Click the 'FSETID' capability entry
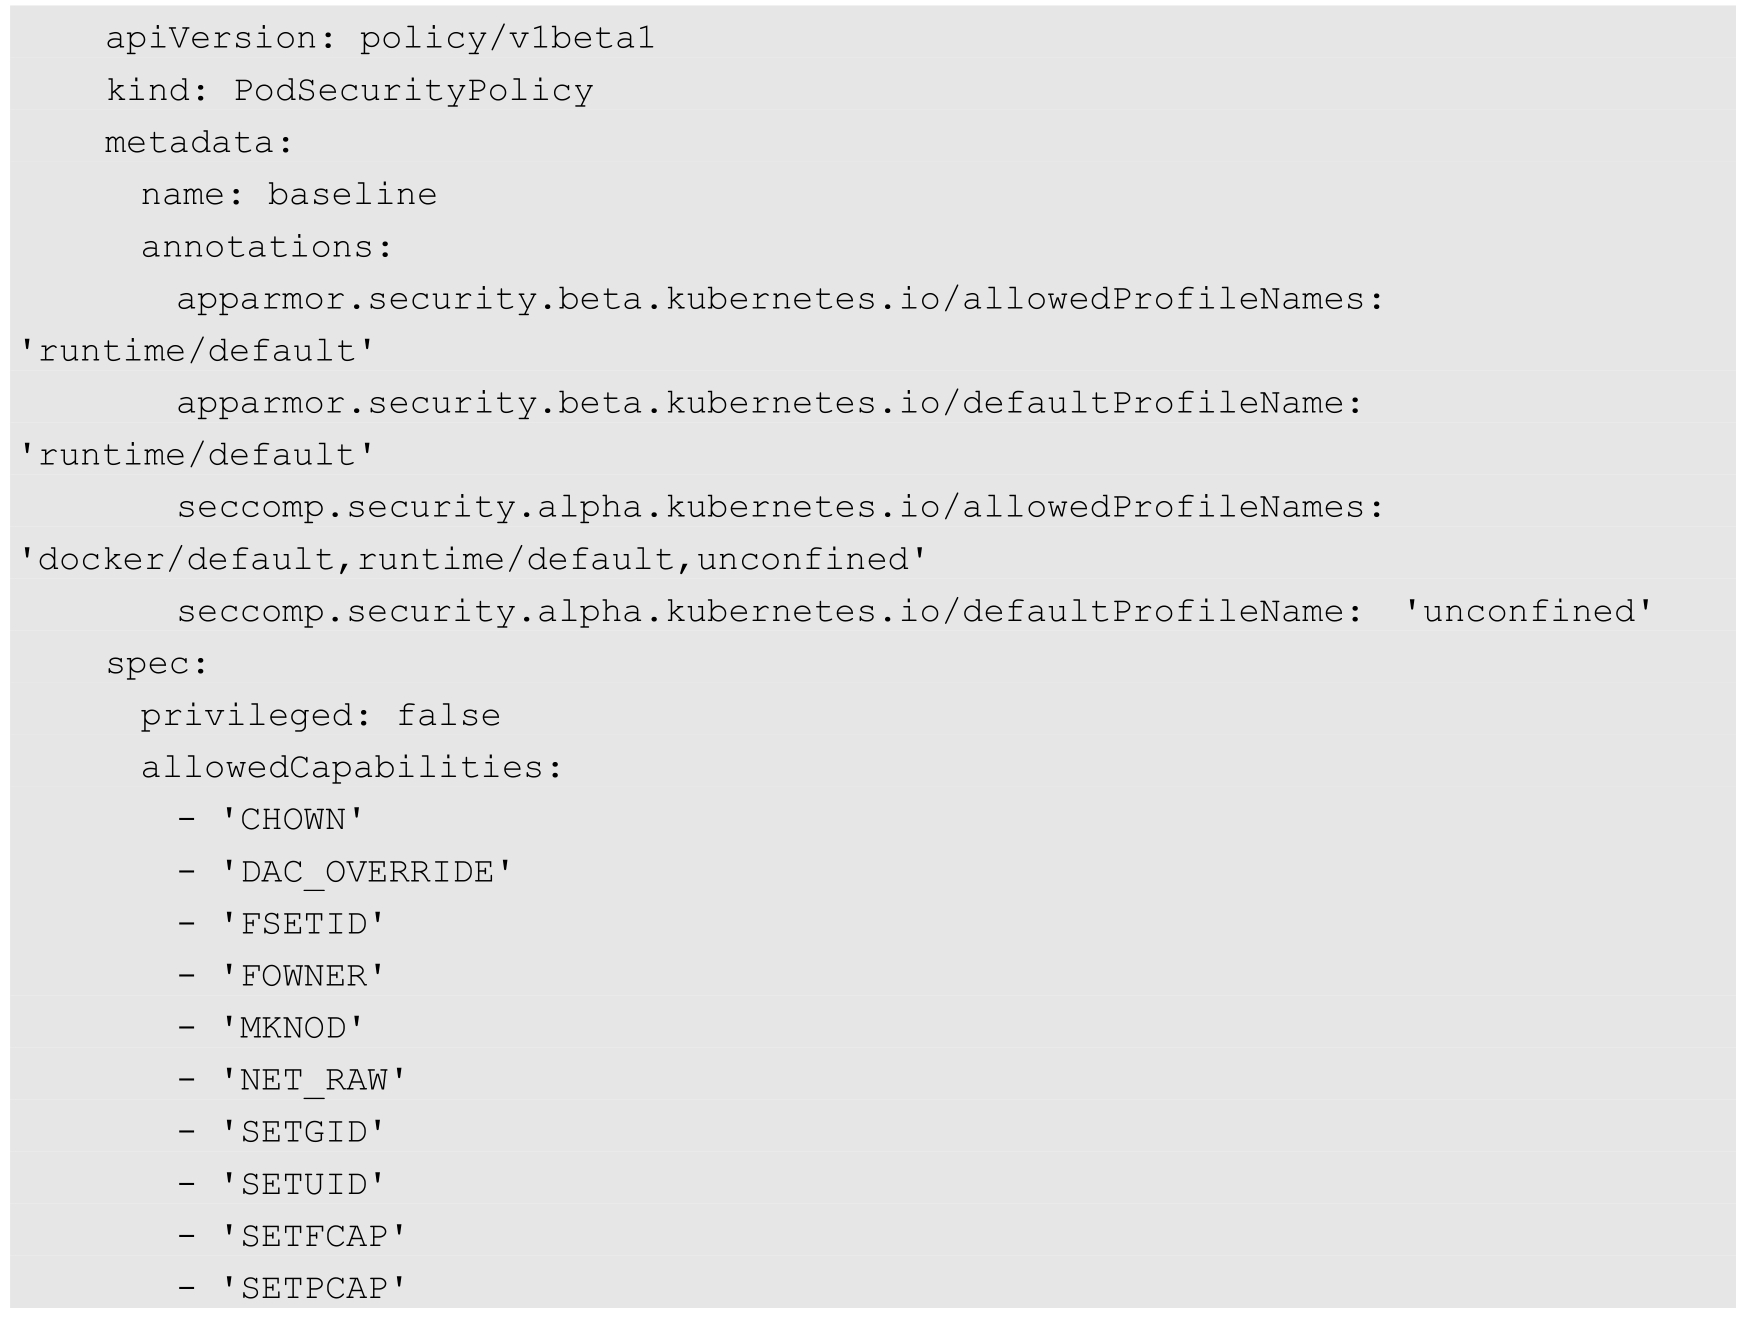This screenshot has width=1742, height=1317. tap(303, 924)
